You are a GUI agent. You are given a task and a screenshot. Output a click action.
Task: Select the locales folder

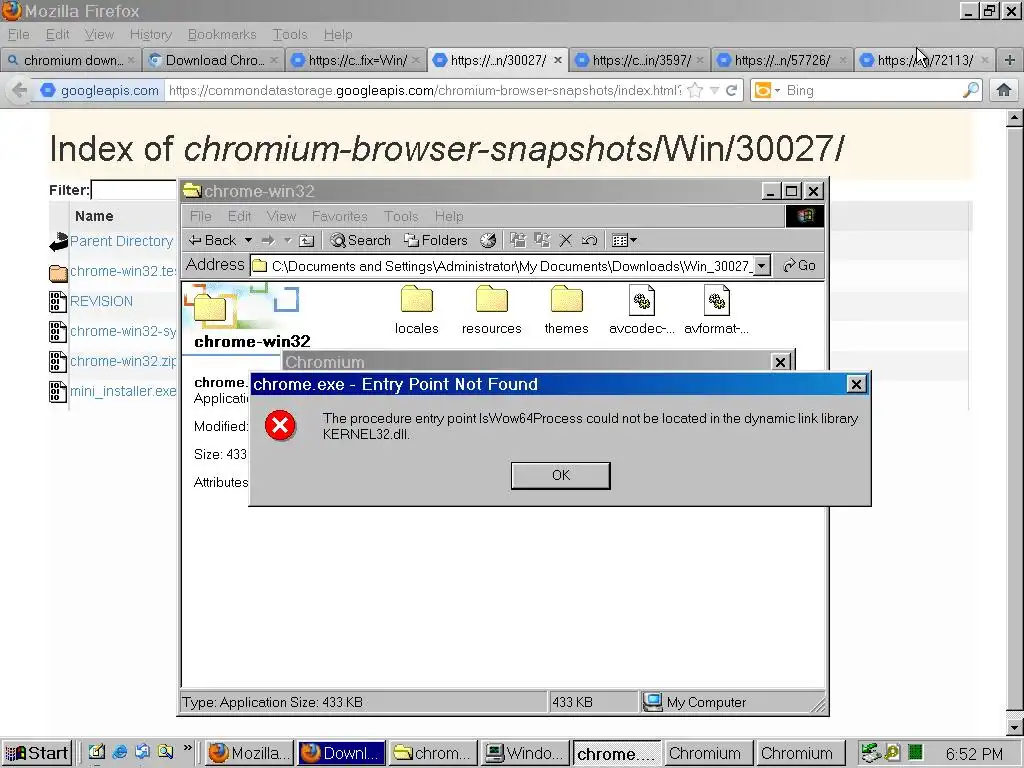point(417,311)
